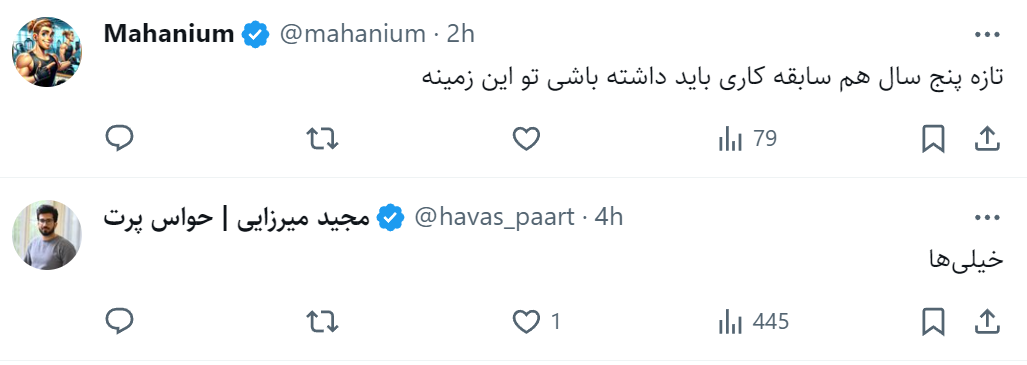Open the 2h timestamp link
This screenshot has width=1027, height=365.
point(460,33)
